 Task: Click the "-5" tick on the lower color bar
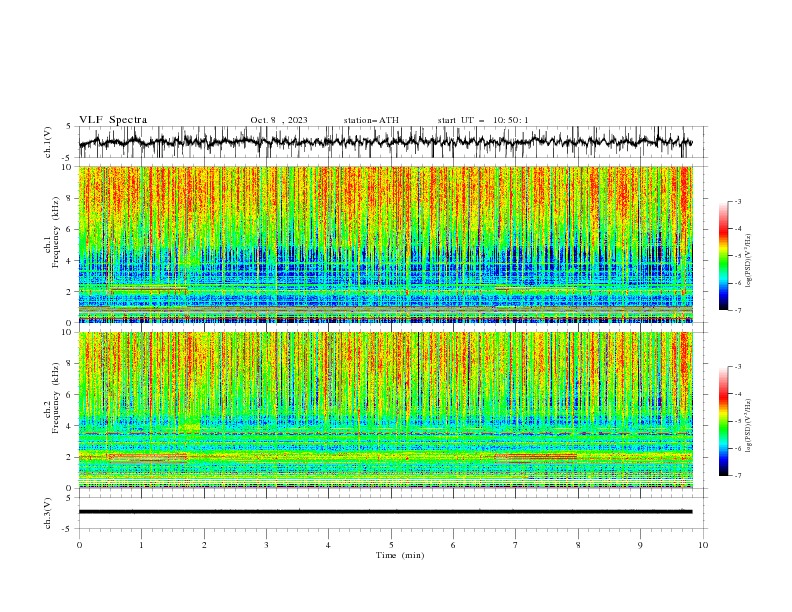[738, 421]
